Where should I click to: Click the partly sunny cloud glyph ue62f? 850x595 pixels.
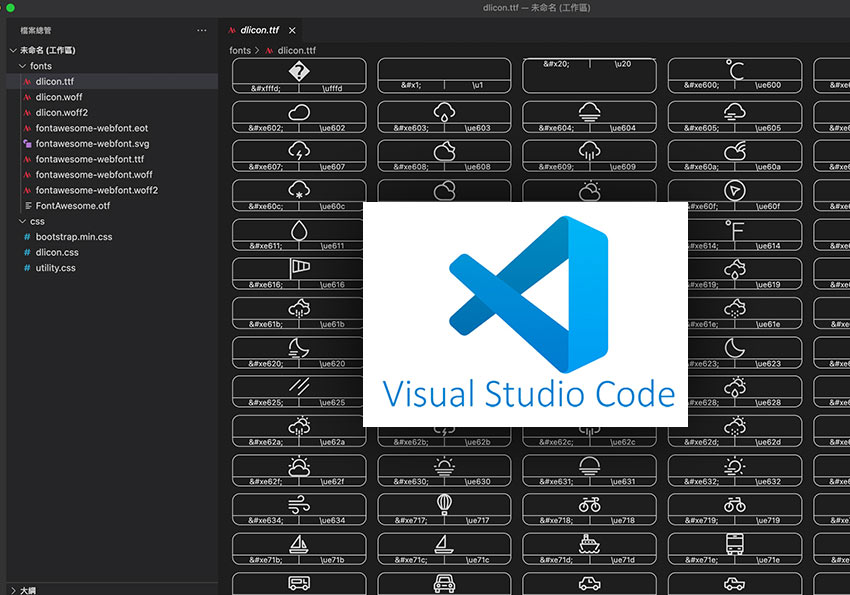(299, 466)
